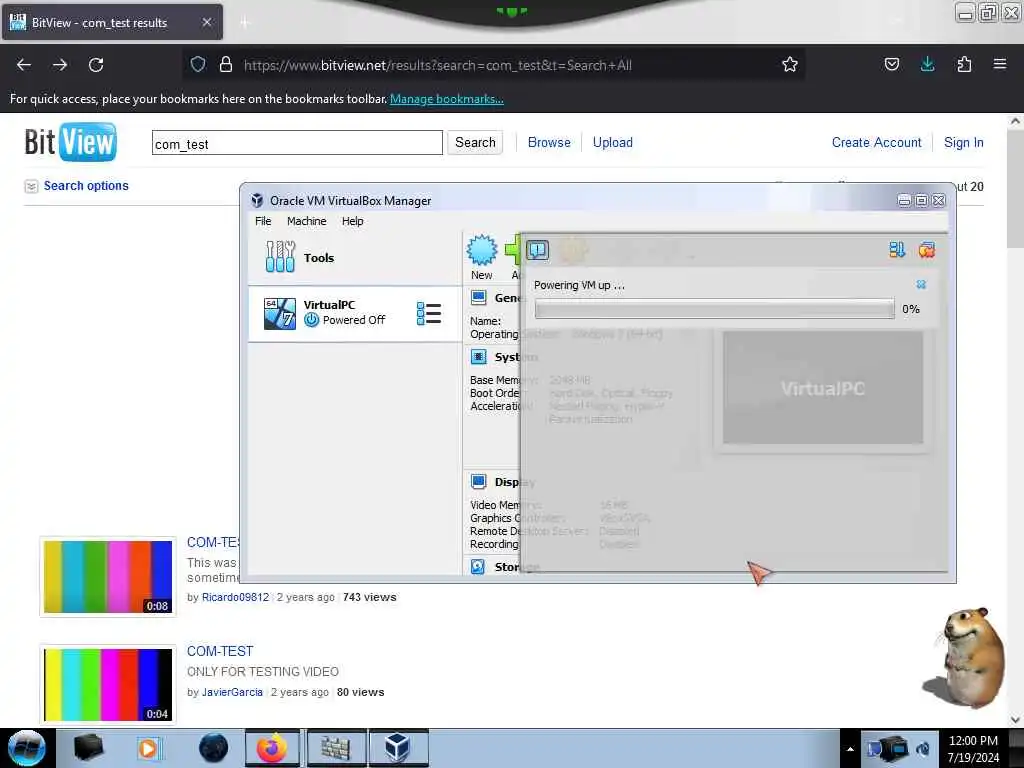Open the Help menu in VirtualBox Manager

353,221
